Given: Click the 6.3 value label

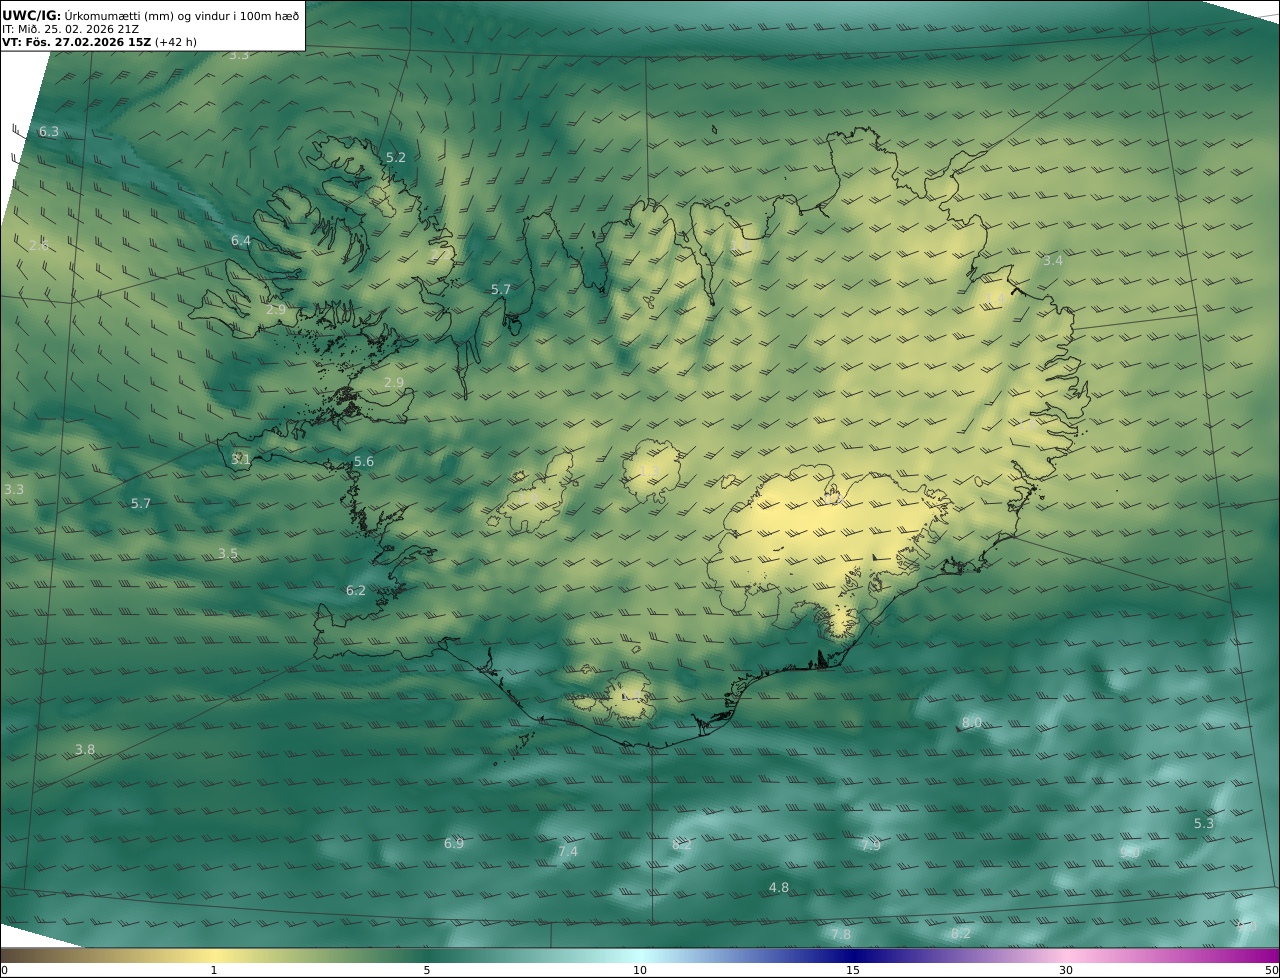Looking at the screenshot, I should (x=49, y=132).
